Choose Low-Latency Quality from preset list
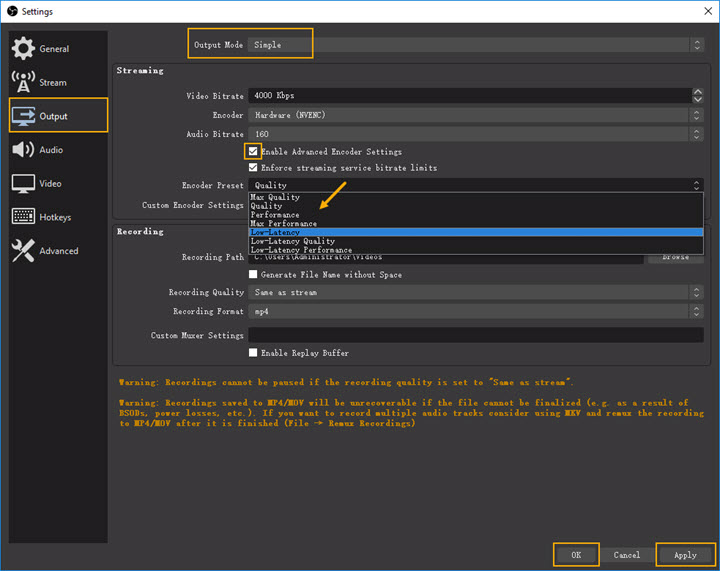Image resolution: width=720 pixels, height=571 pixels. pos(292,241)
